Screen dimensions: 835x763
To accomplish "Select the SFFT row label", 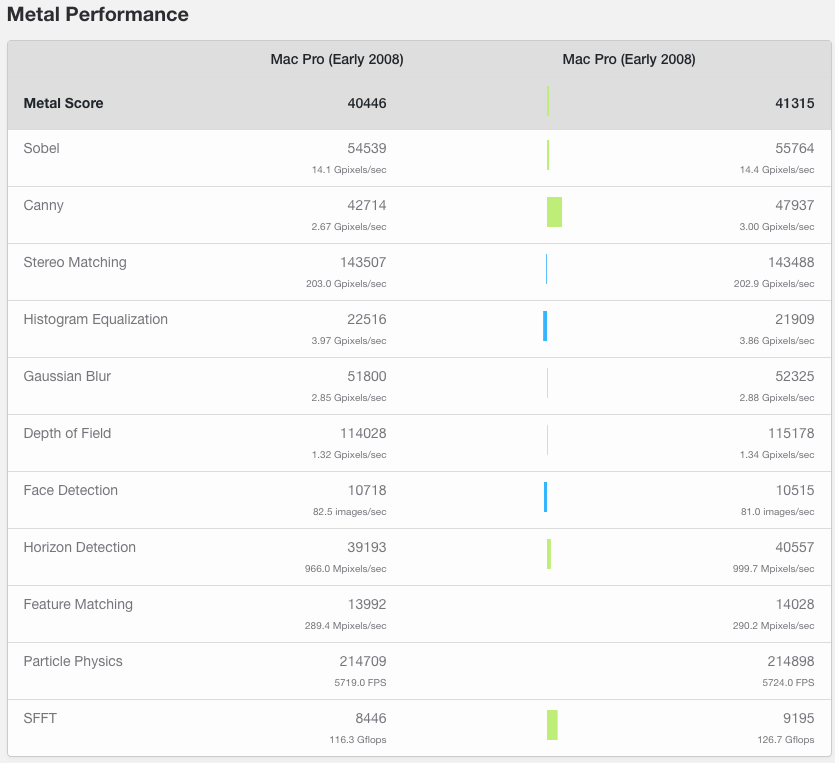I will point(40,718).
